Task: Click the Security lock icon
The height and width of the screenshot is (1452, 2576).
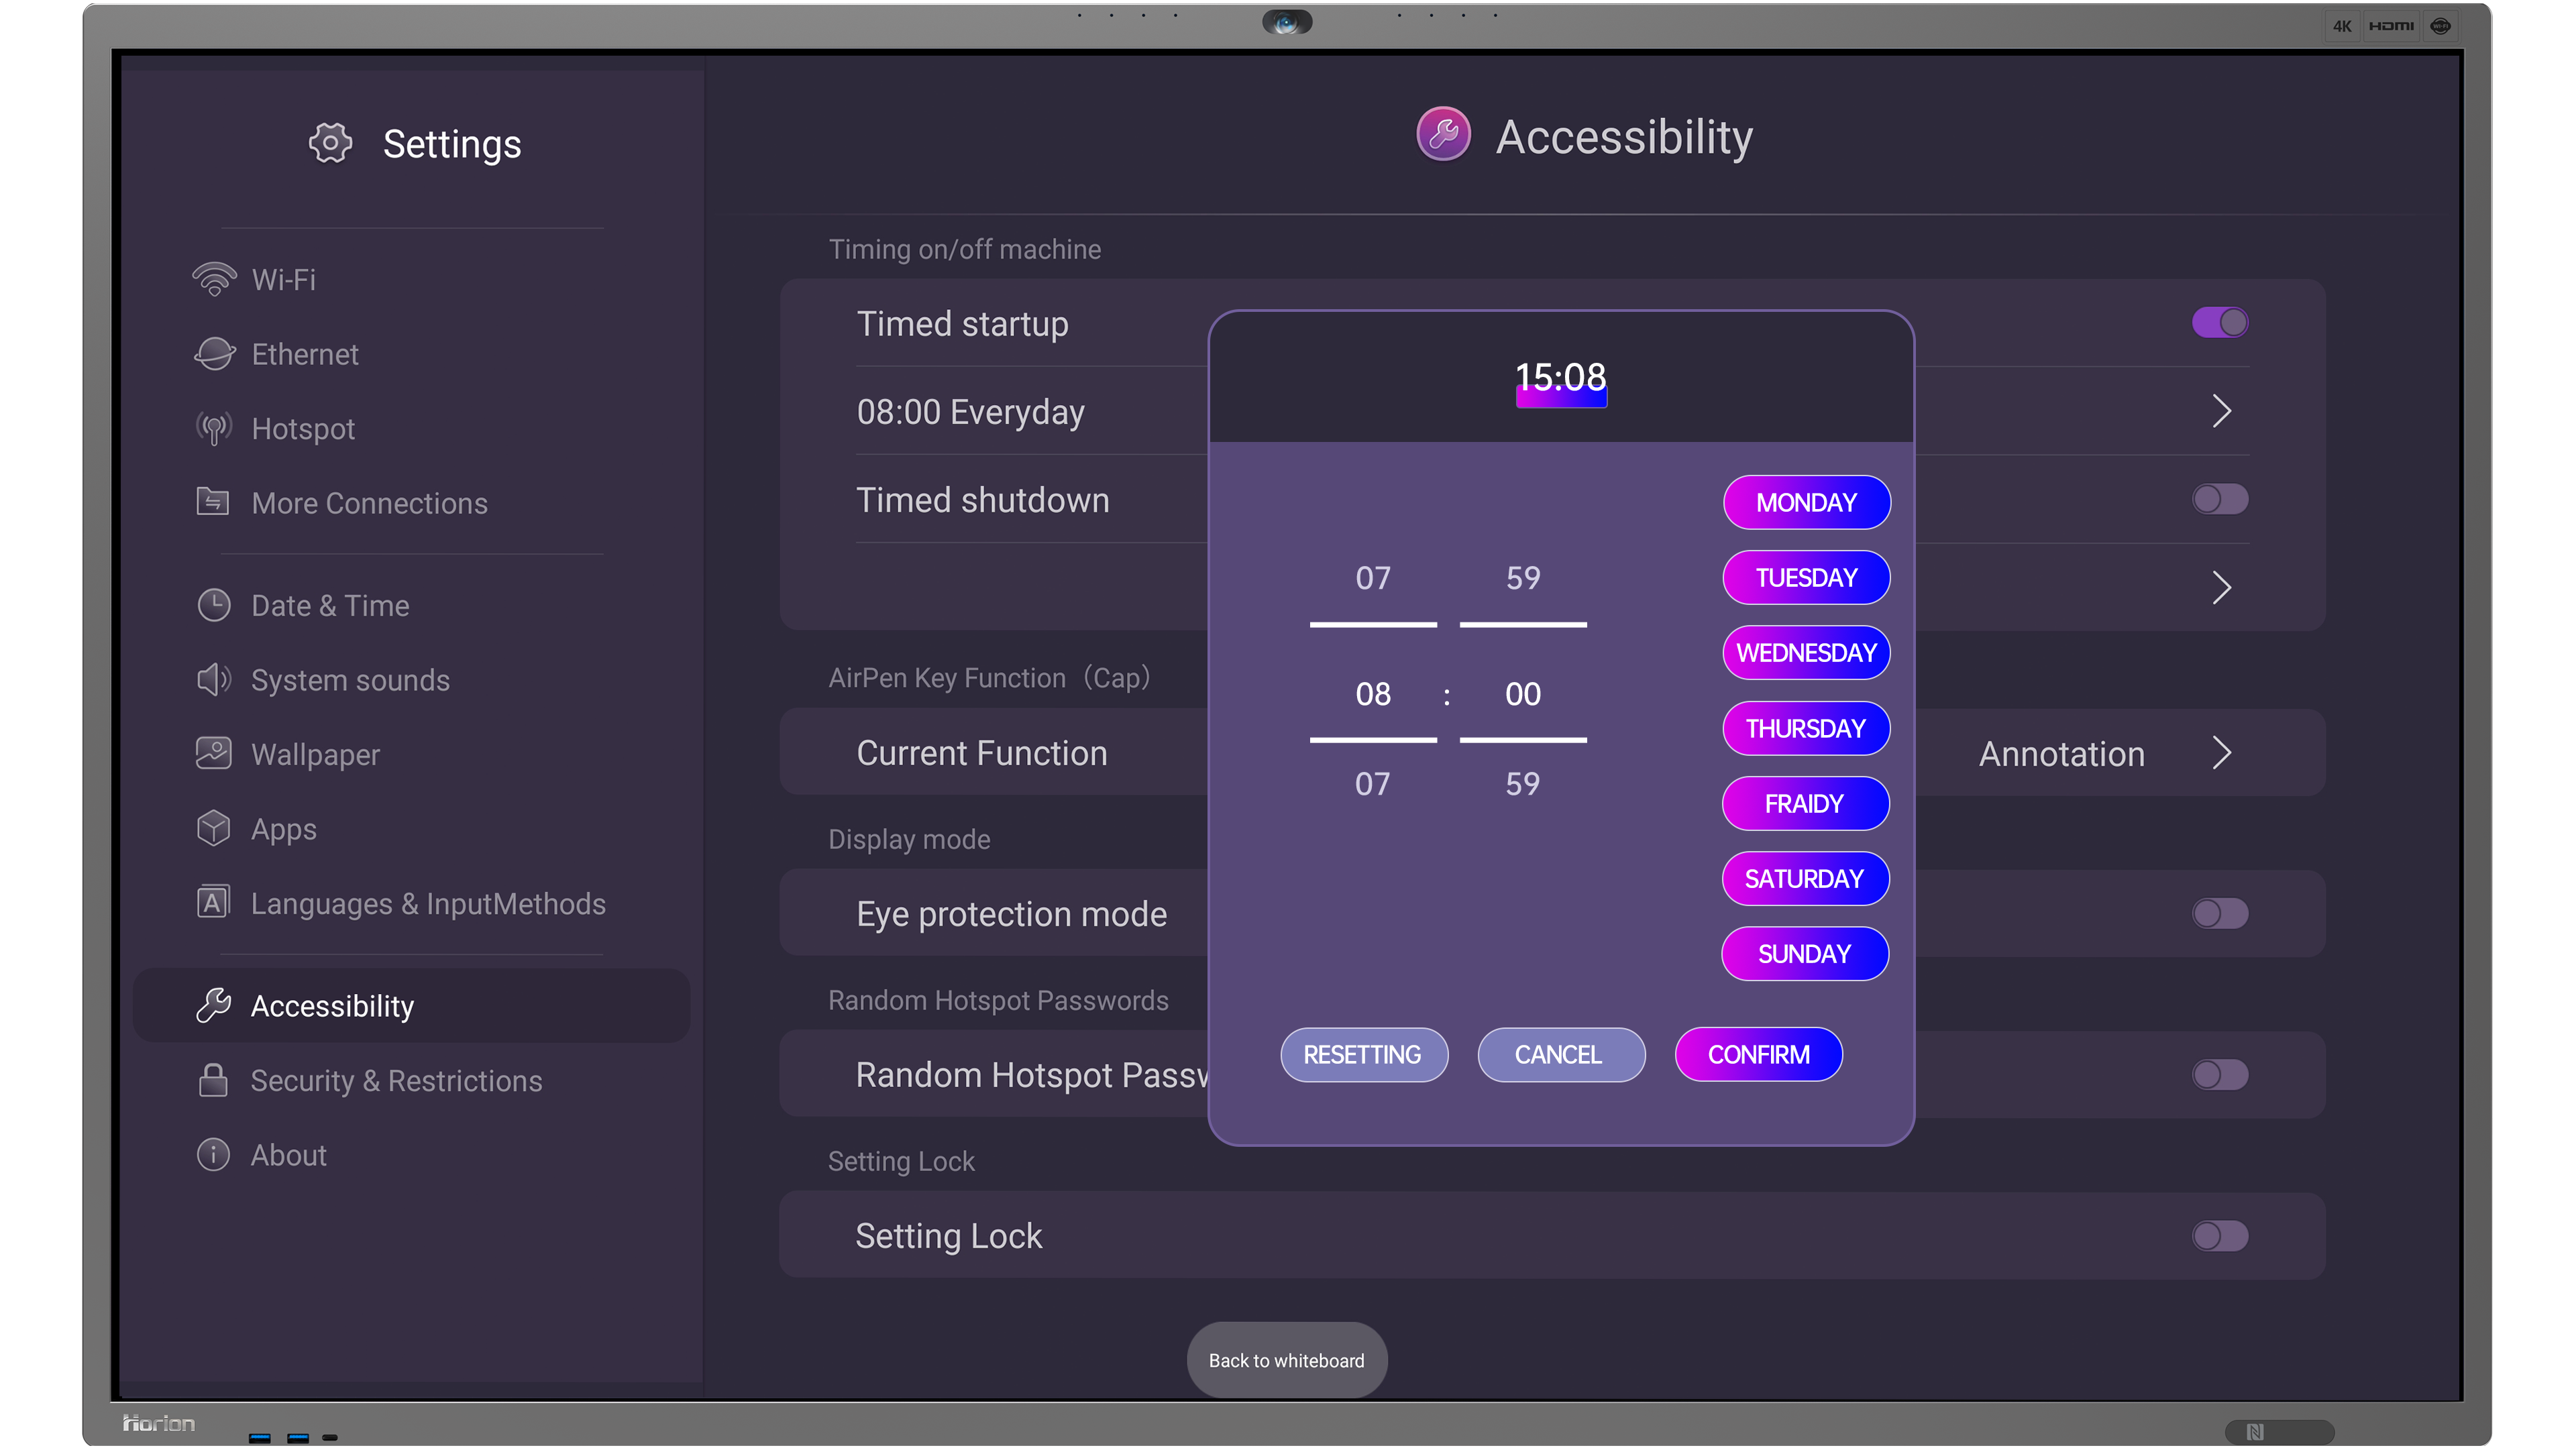Action: pos(213,1081)
